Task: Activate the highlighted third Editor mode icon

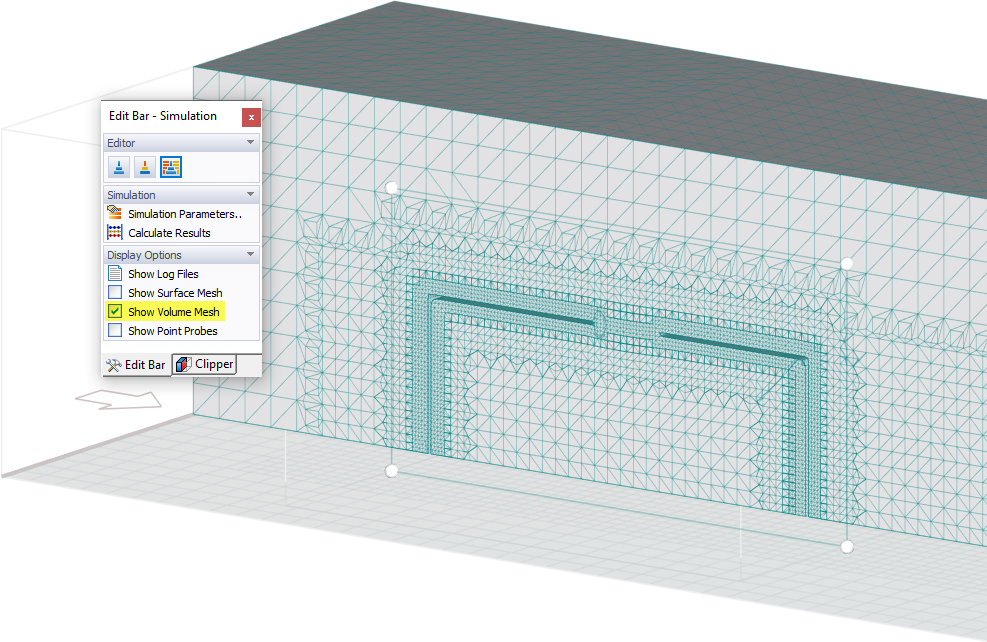Action: [x=170, y=166]
